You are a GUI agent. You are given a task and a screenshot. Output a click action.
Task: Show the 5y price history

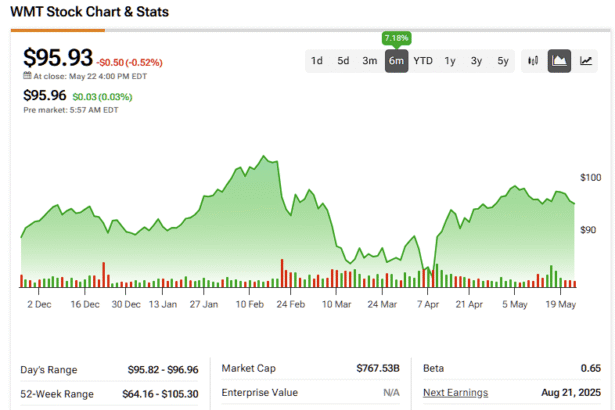click(503, 61)
